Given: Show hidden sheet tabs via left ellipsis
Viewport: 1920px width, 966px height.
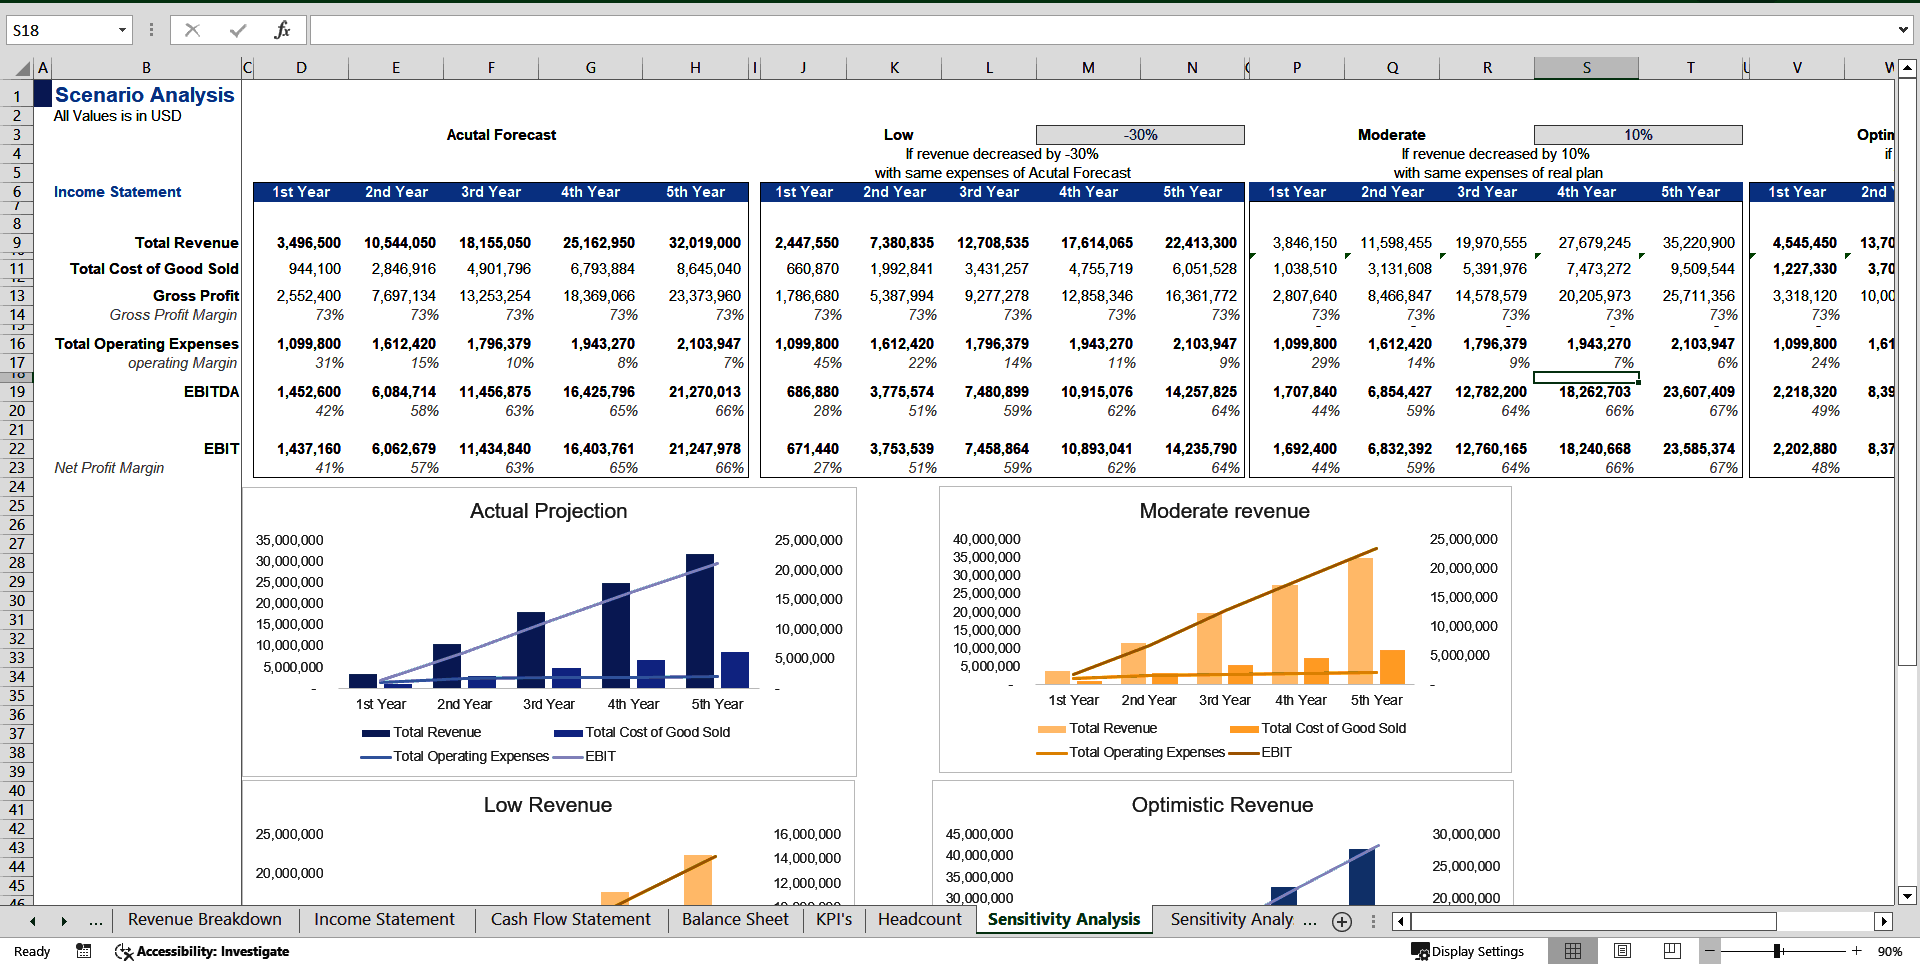Looking at the screenshot, I should pos(96,920).
